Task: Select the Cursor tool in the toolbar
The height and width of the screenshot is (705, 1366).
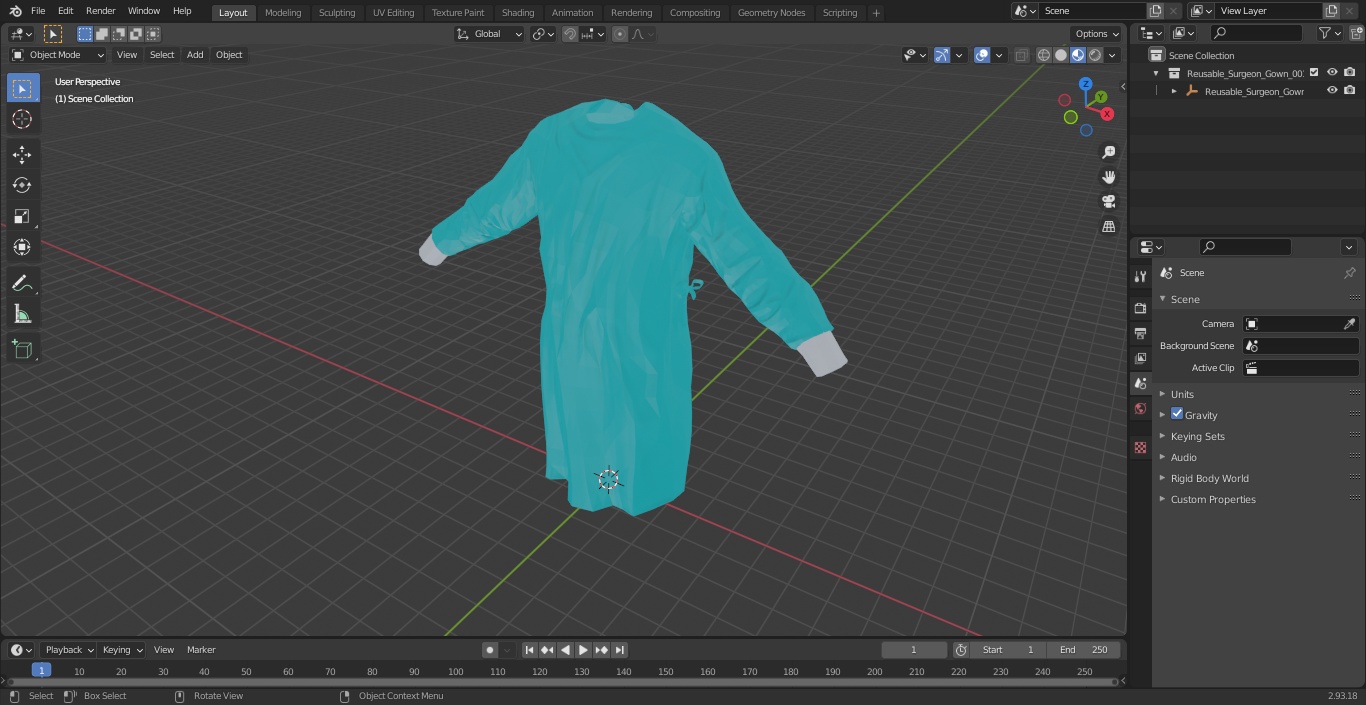Action: (x=22, y=119)
